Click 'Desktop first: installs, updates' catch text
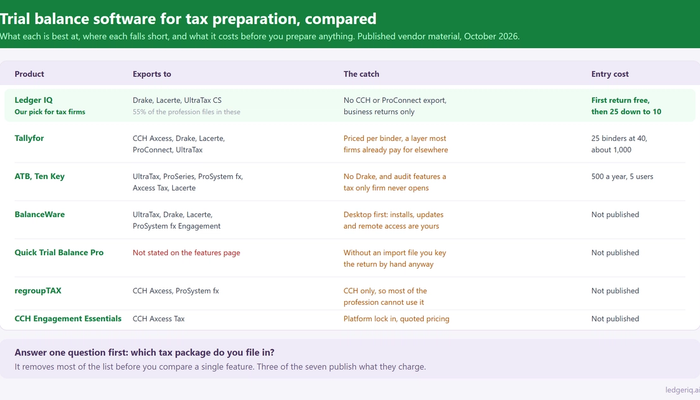The image size is (700, 400). (x=393, y=220)
